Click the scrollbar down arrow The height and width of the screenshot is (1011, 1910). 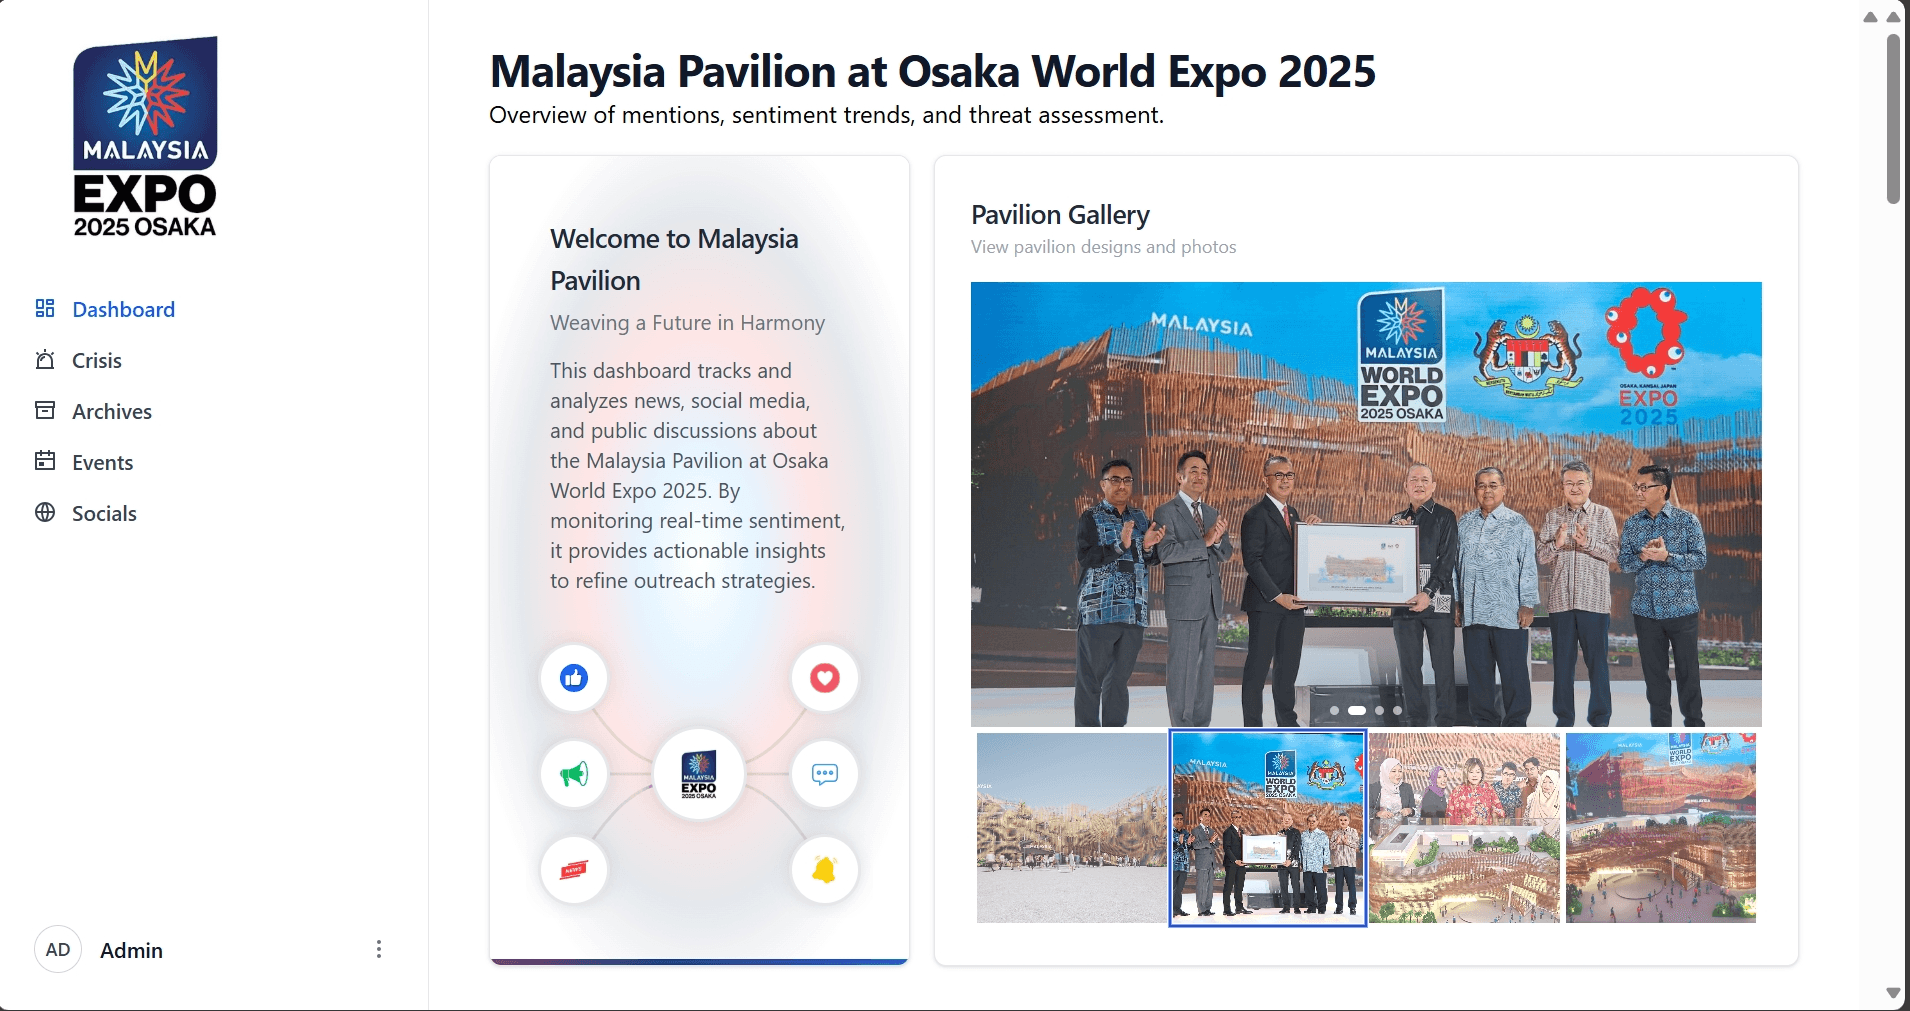(1893, 993)
